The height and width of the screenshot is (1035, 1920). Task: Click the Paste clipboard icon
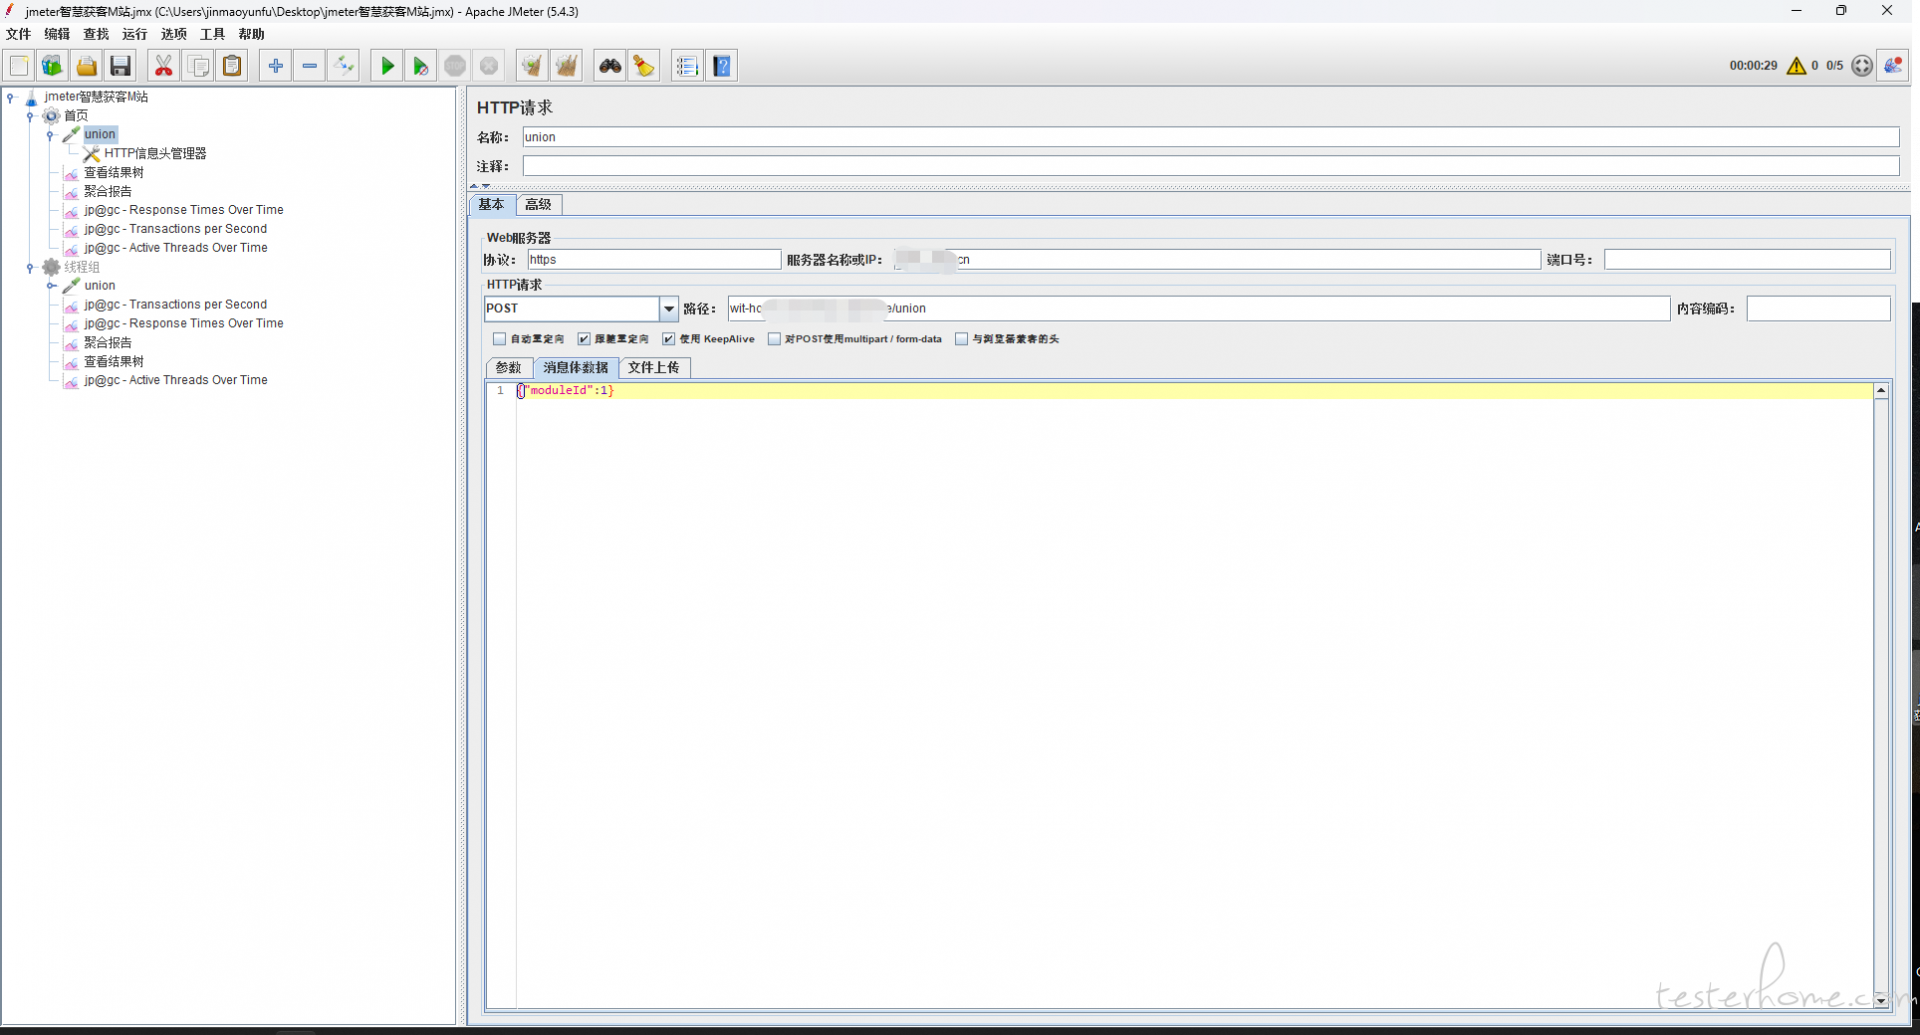click(232, 66)
